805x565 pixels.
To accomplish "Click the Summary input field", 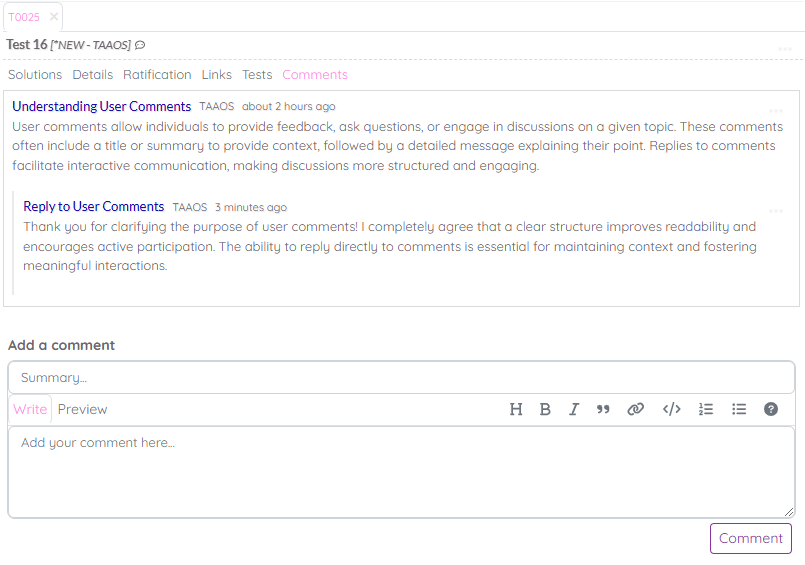I will click(x=401, y=378).
